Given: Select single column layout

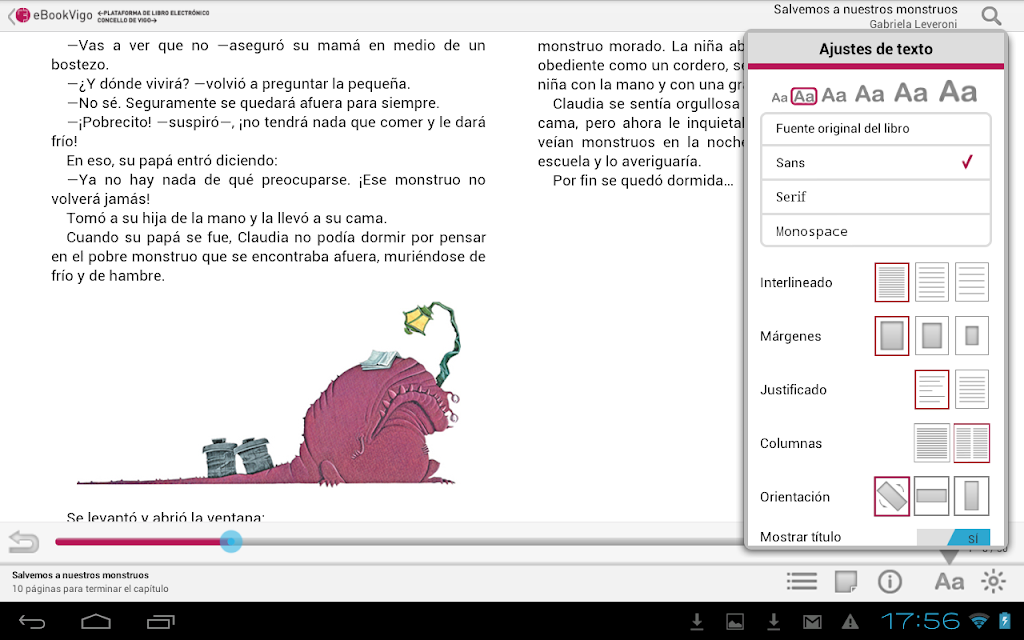Looking at the screenshot, I should coord(931,443).
